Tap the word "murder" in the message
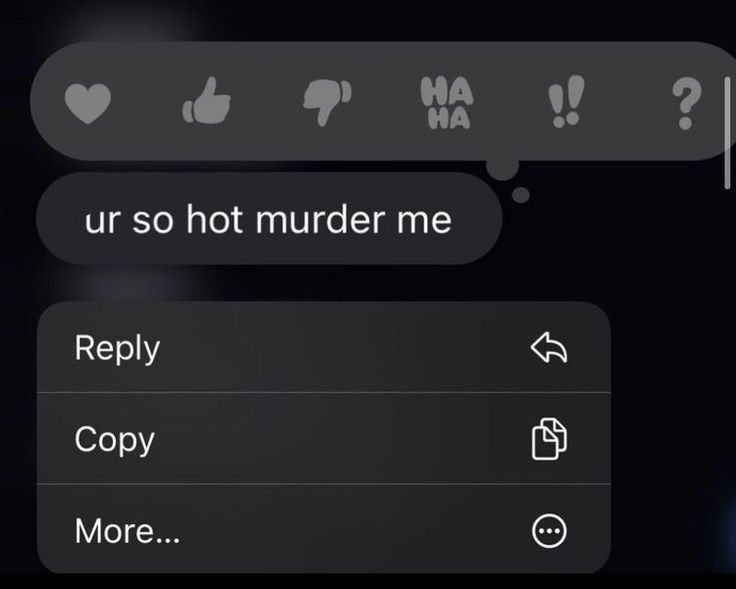The height and width of the screenshot is (589, 736). [321, 220]
